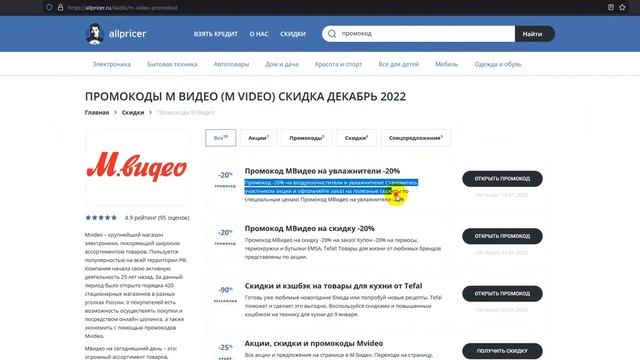Click the page heading ПРОМОКОДЫ М ВИДЕО
The height and width of the screenshot is (360, 640).
coord(245,97)
